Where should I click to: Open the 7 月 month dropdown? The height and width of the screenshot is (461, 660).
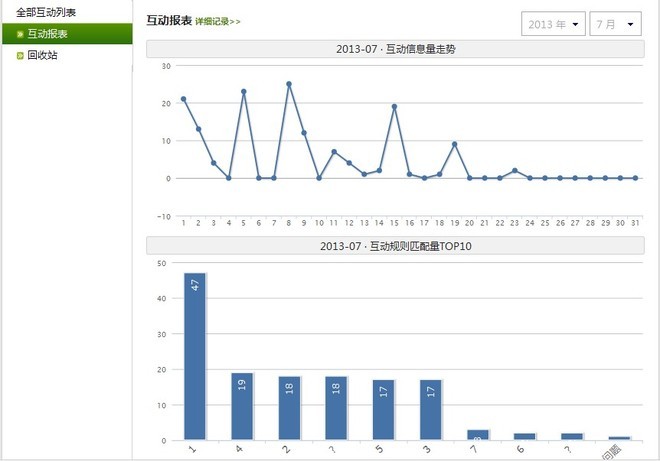[615, 24]
